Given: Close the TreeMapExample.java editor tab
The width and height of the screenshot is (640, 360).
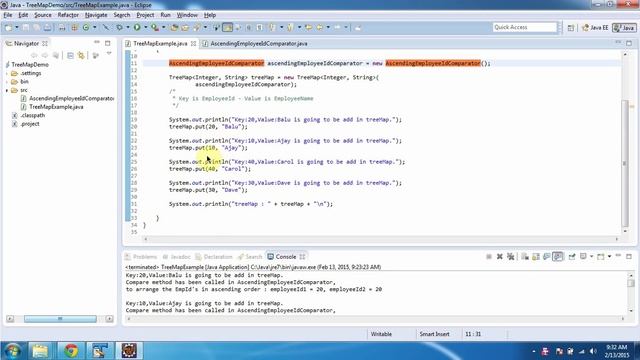Looking at the screenshot, I should coord(193,43).
